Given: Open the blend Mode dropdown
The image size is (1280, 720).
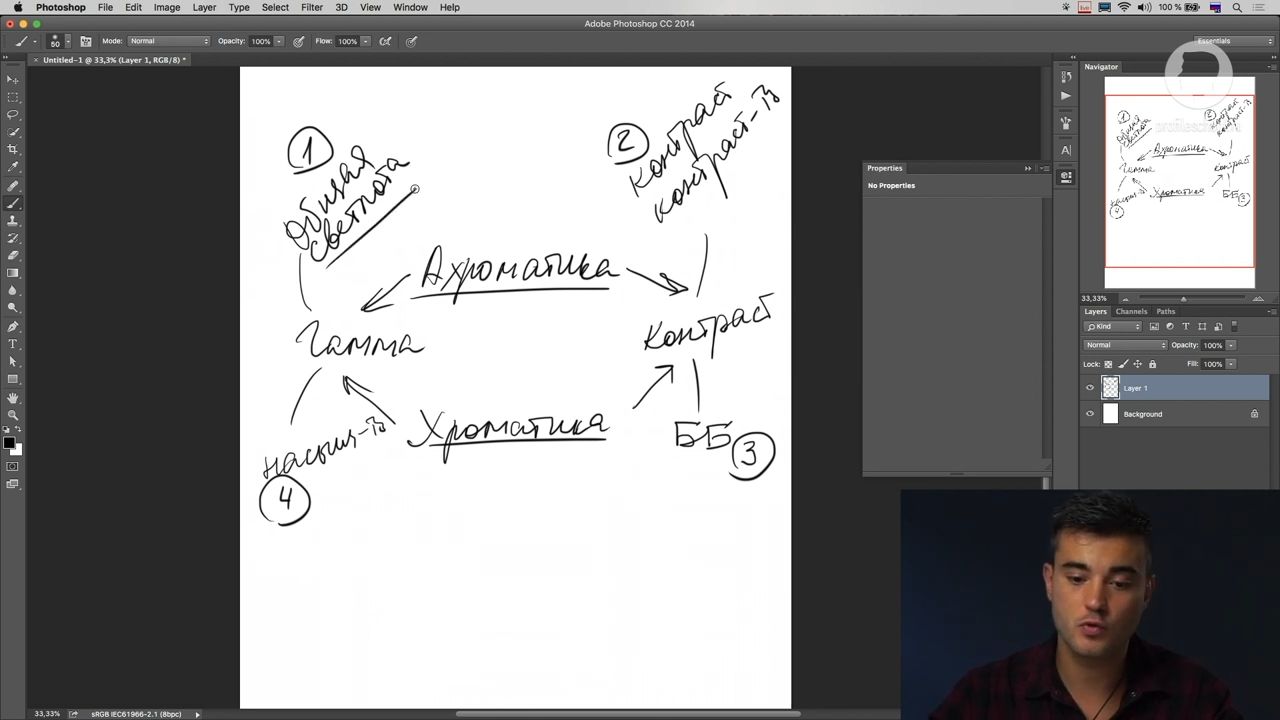Looking at the screenshot, I should pos(1125,344).
